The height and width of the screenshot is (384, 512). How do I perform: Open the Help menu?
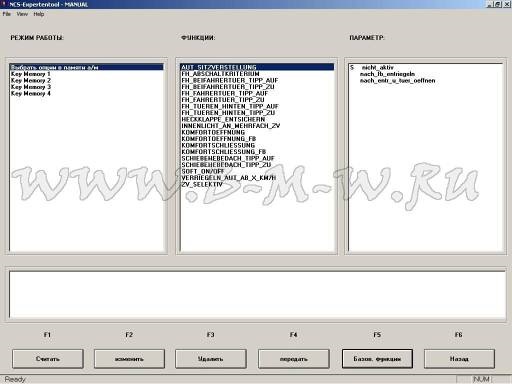tap(39, 14)
